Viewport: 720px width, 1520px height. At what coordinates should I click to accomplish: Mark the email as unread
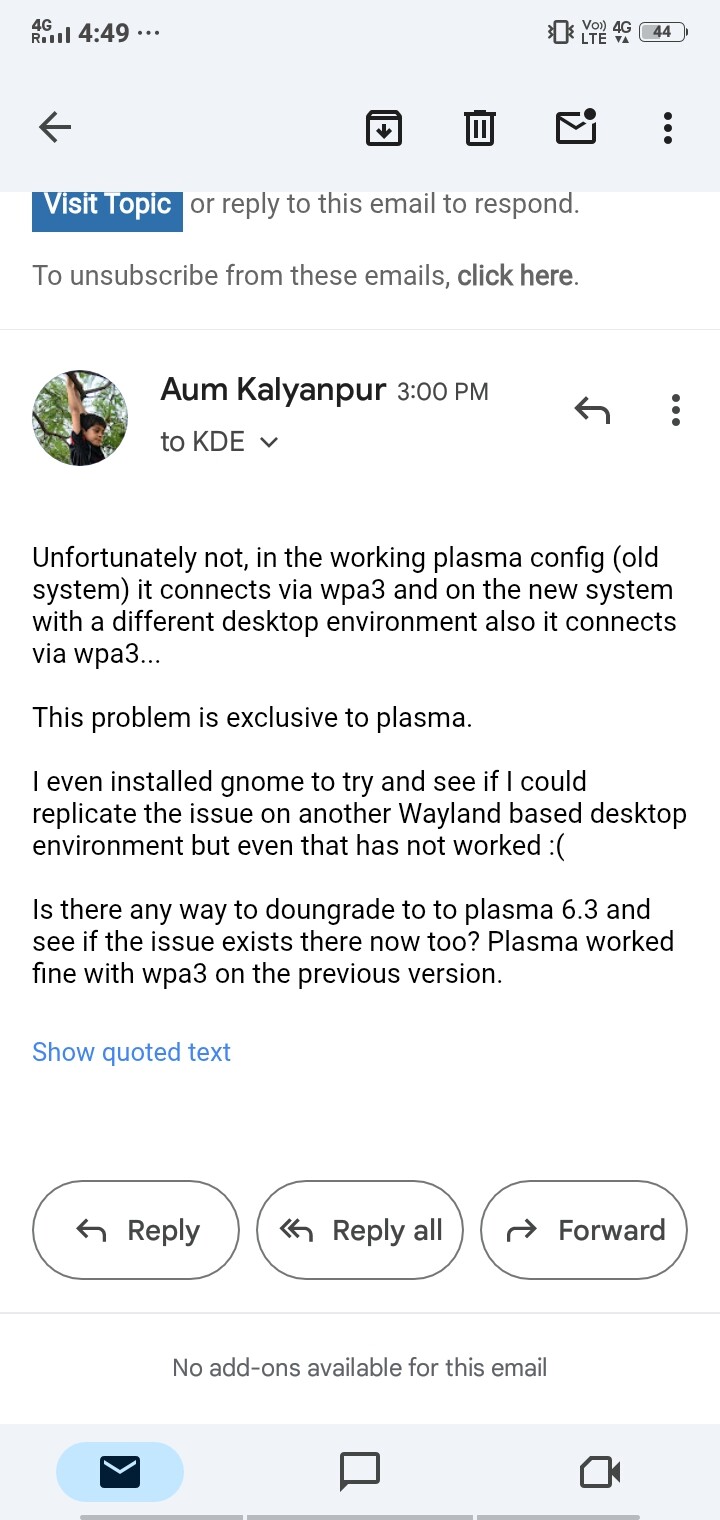tap(576, 127)
